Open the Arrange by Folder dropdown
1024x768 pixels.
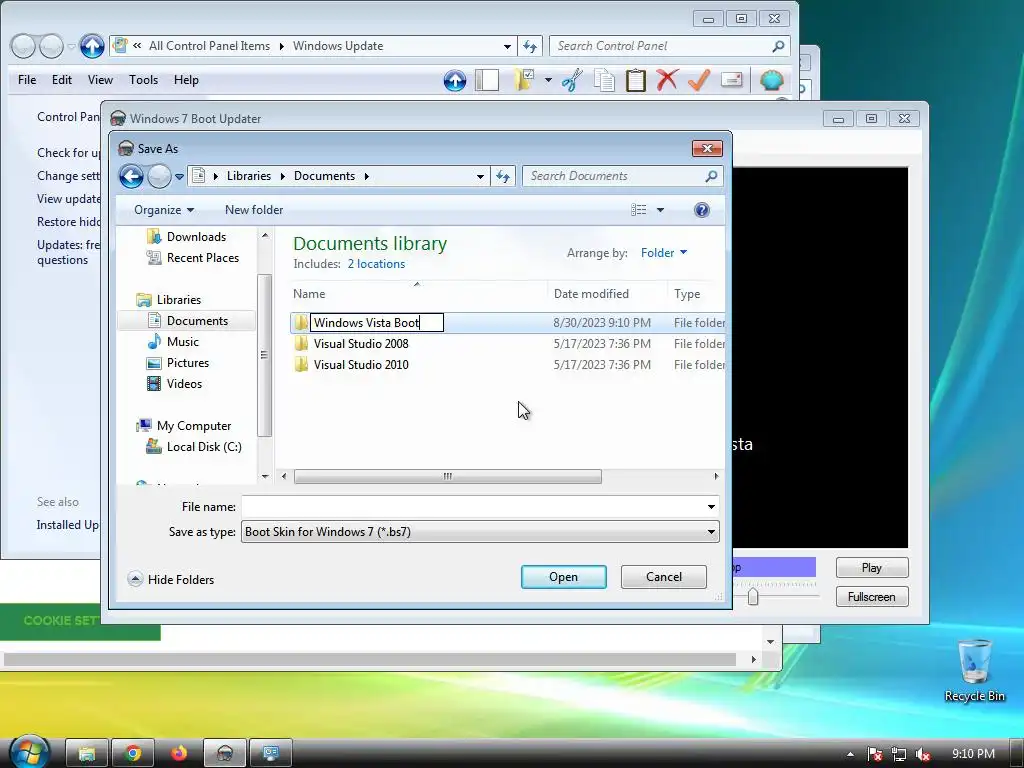[664, 253]
